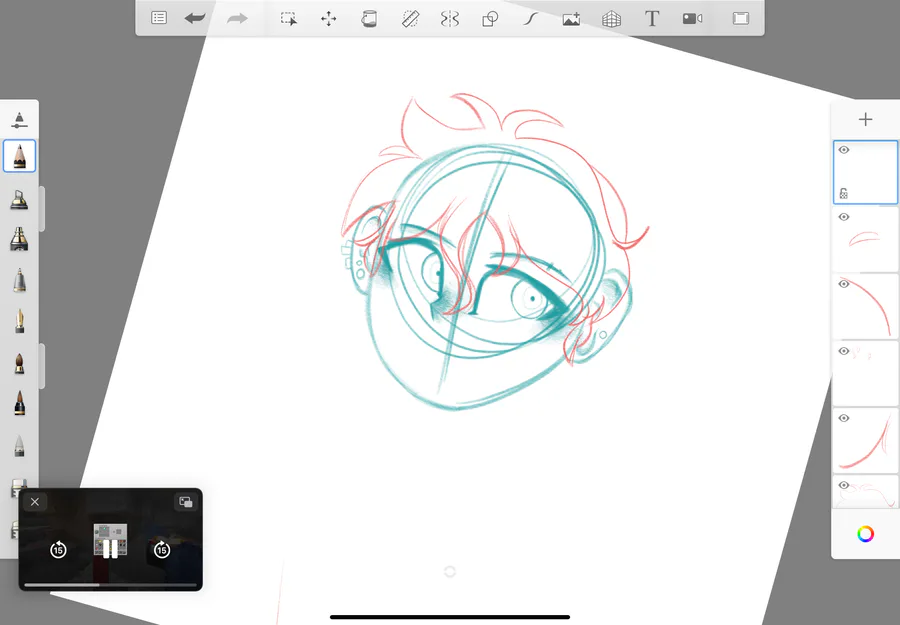Close the picture-in-picture video
Image resolution: width=900 pixels, height=625 pixels.
pyautogui.click(x=35, y=502)
